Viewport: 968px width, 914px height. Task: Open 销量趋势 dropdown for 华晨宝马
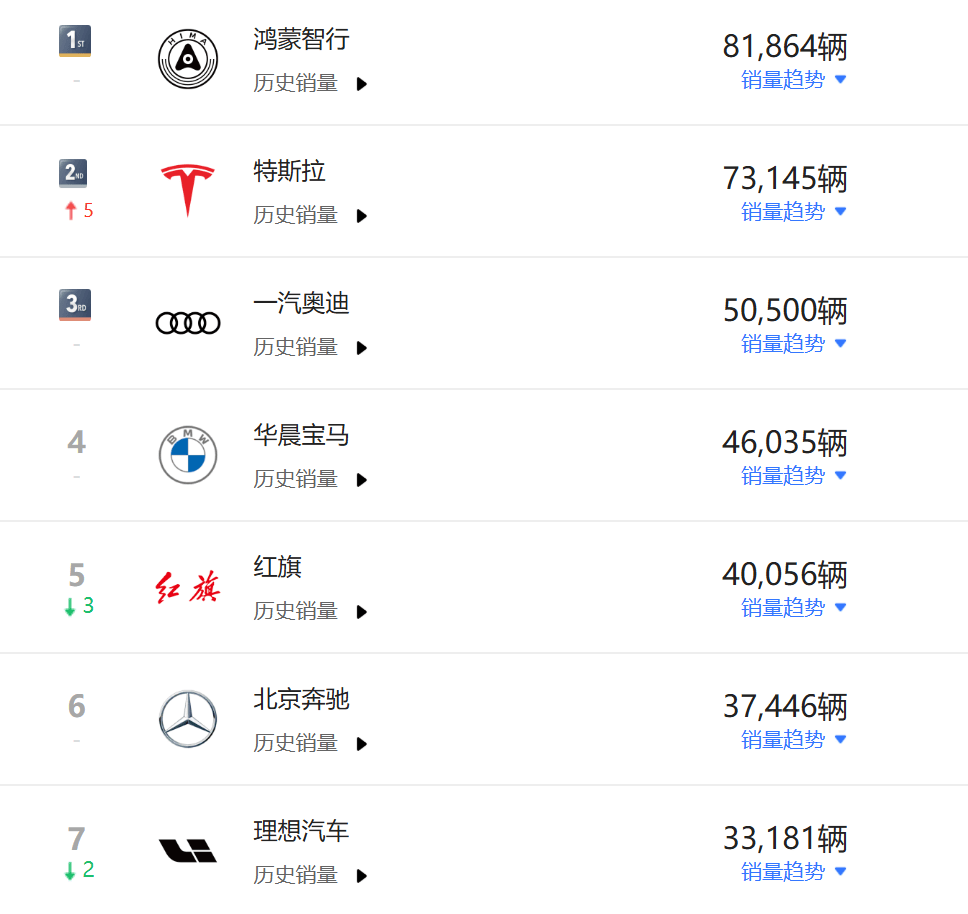point(784,475)
